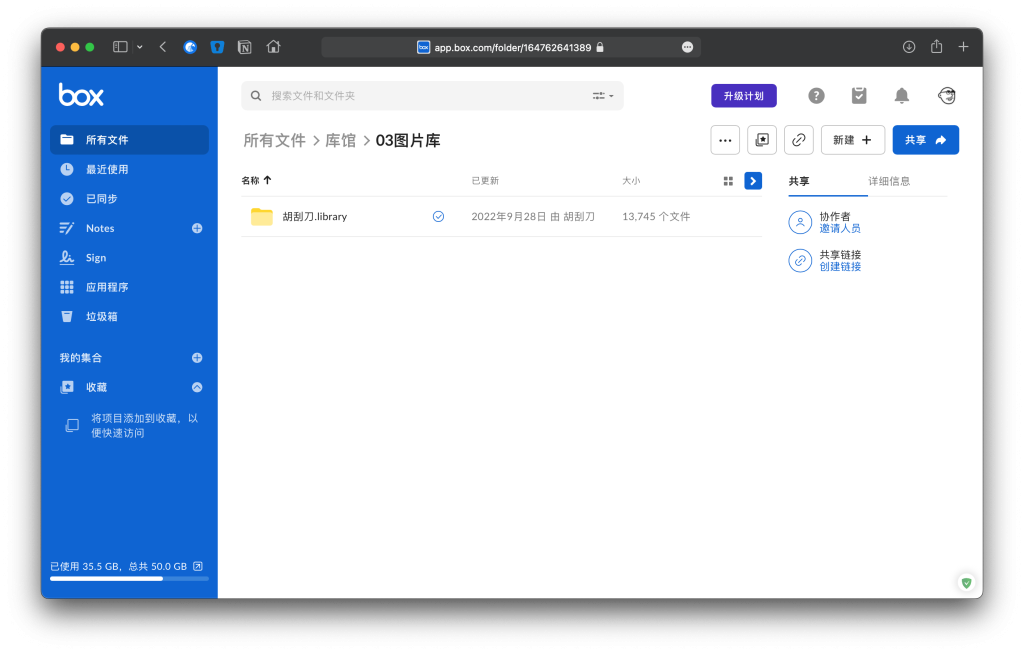Sort by 大小 column header
Screen dimensions: 1024x653
[631, 181]
